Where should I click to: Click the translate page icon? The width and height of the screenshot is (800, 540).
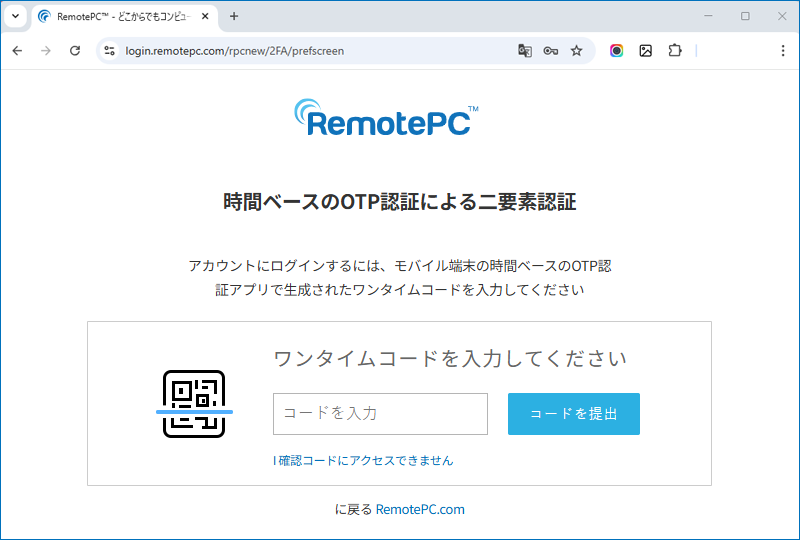524,51
